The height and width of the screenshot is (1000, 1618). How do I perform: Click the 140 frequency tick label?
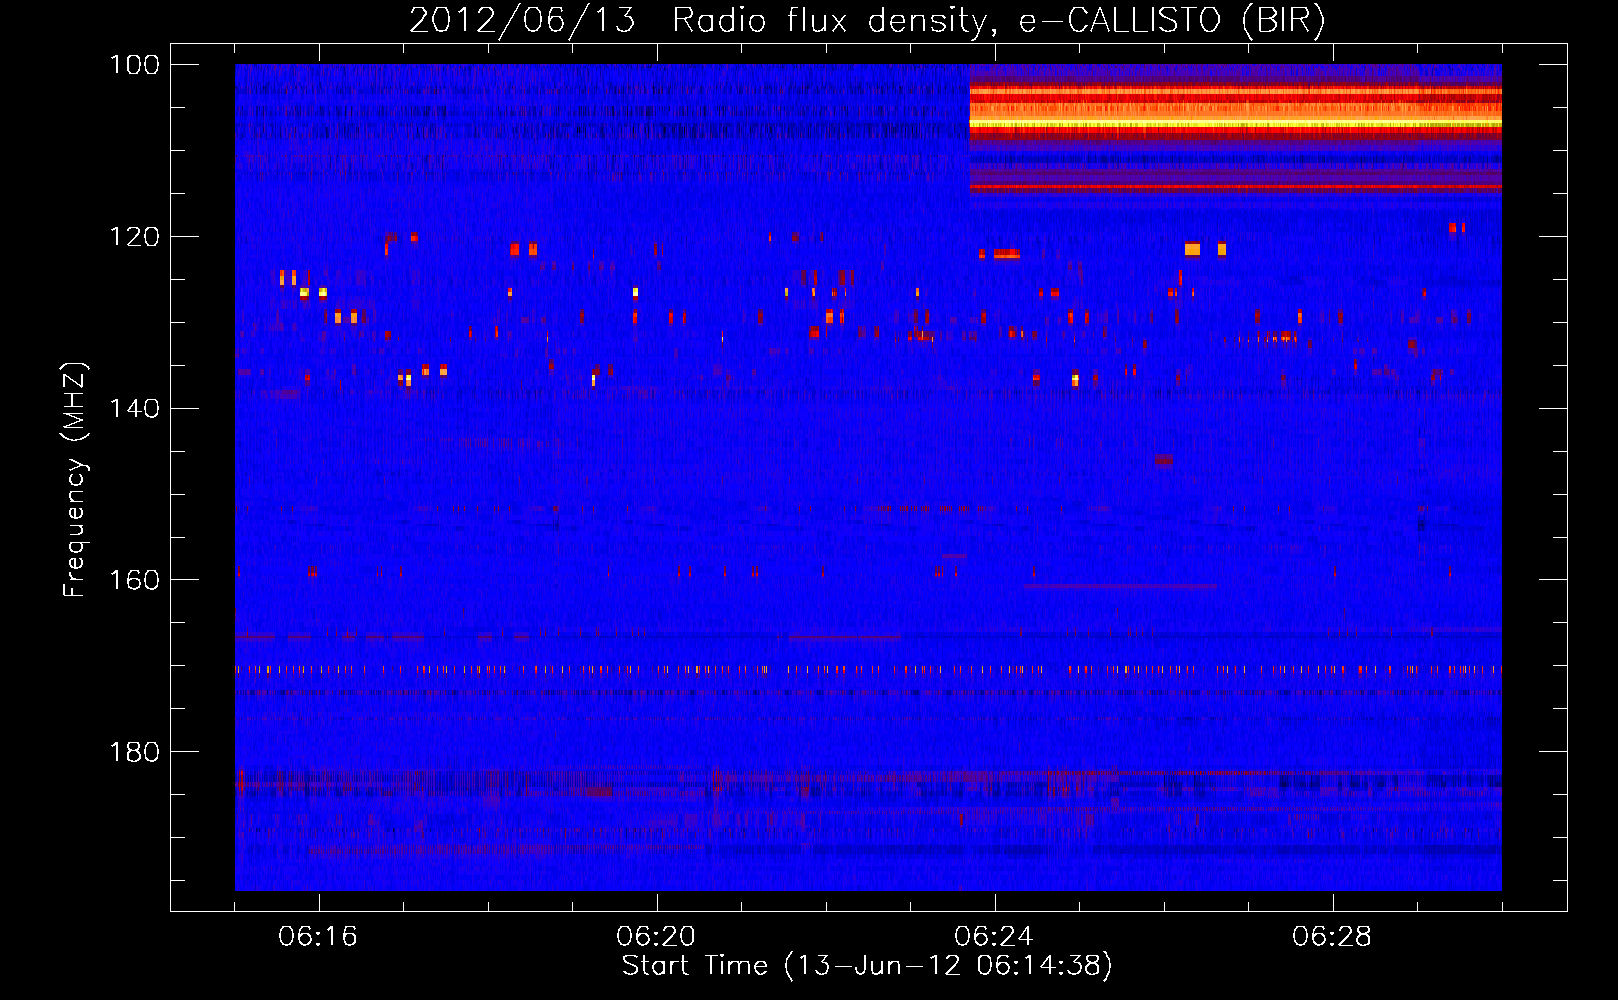tap(134, 408)
